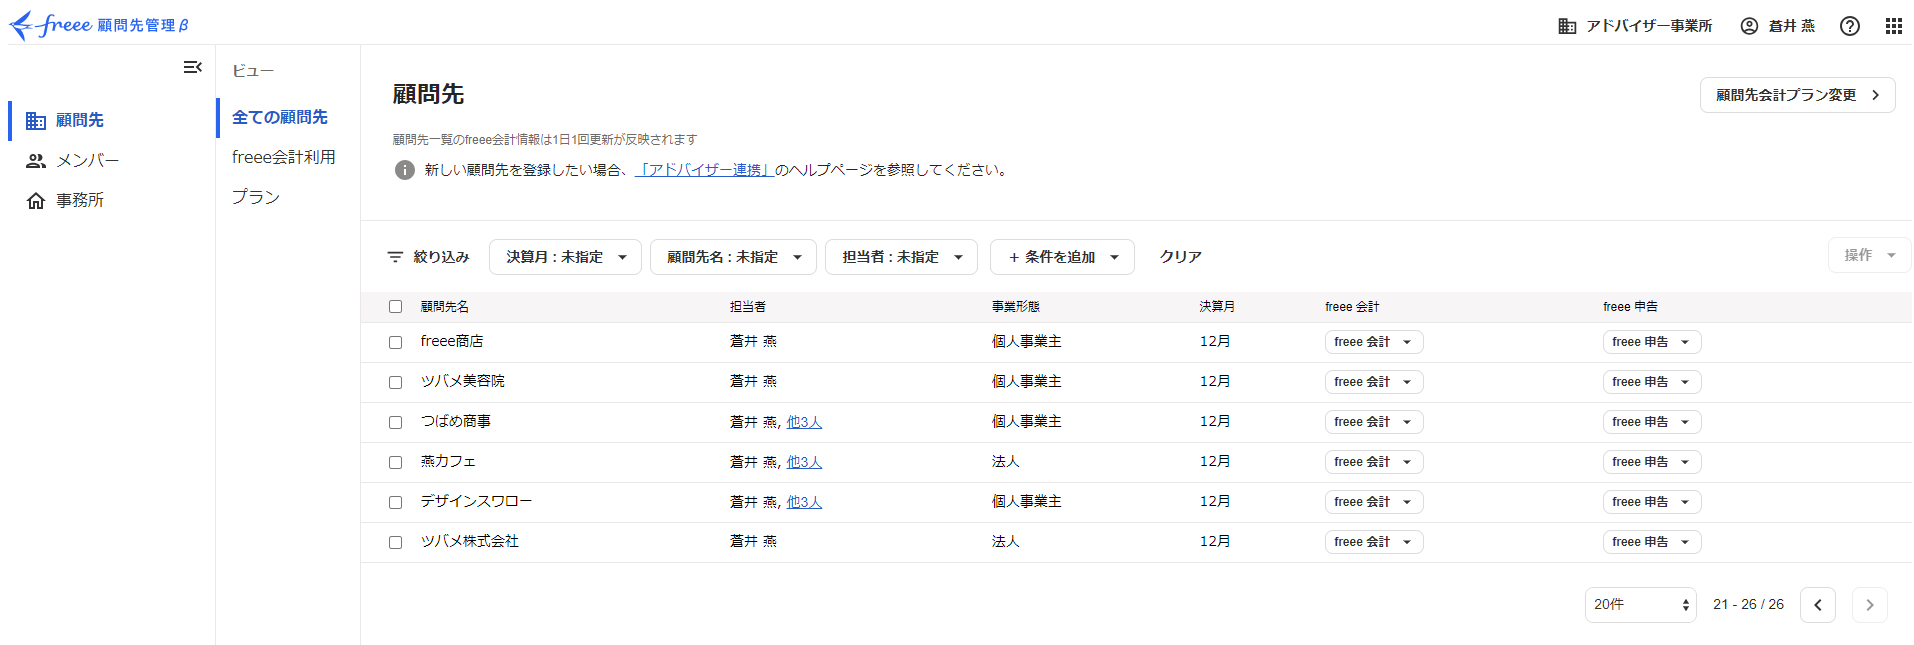1914x645 pixels.
Task: Click 他3人 link for つばめ商事
Action: click(x=804, y=422)
